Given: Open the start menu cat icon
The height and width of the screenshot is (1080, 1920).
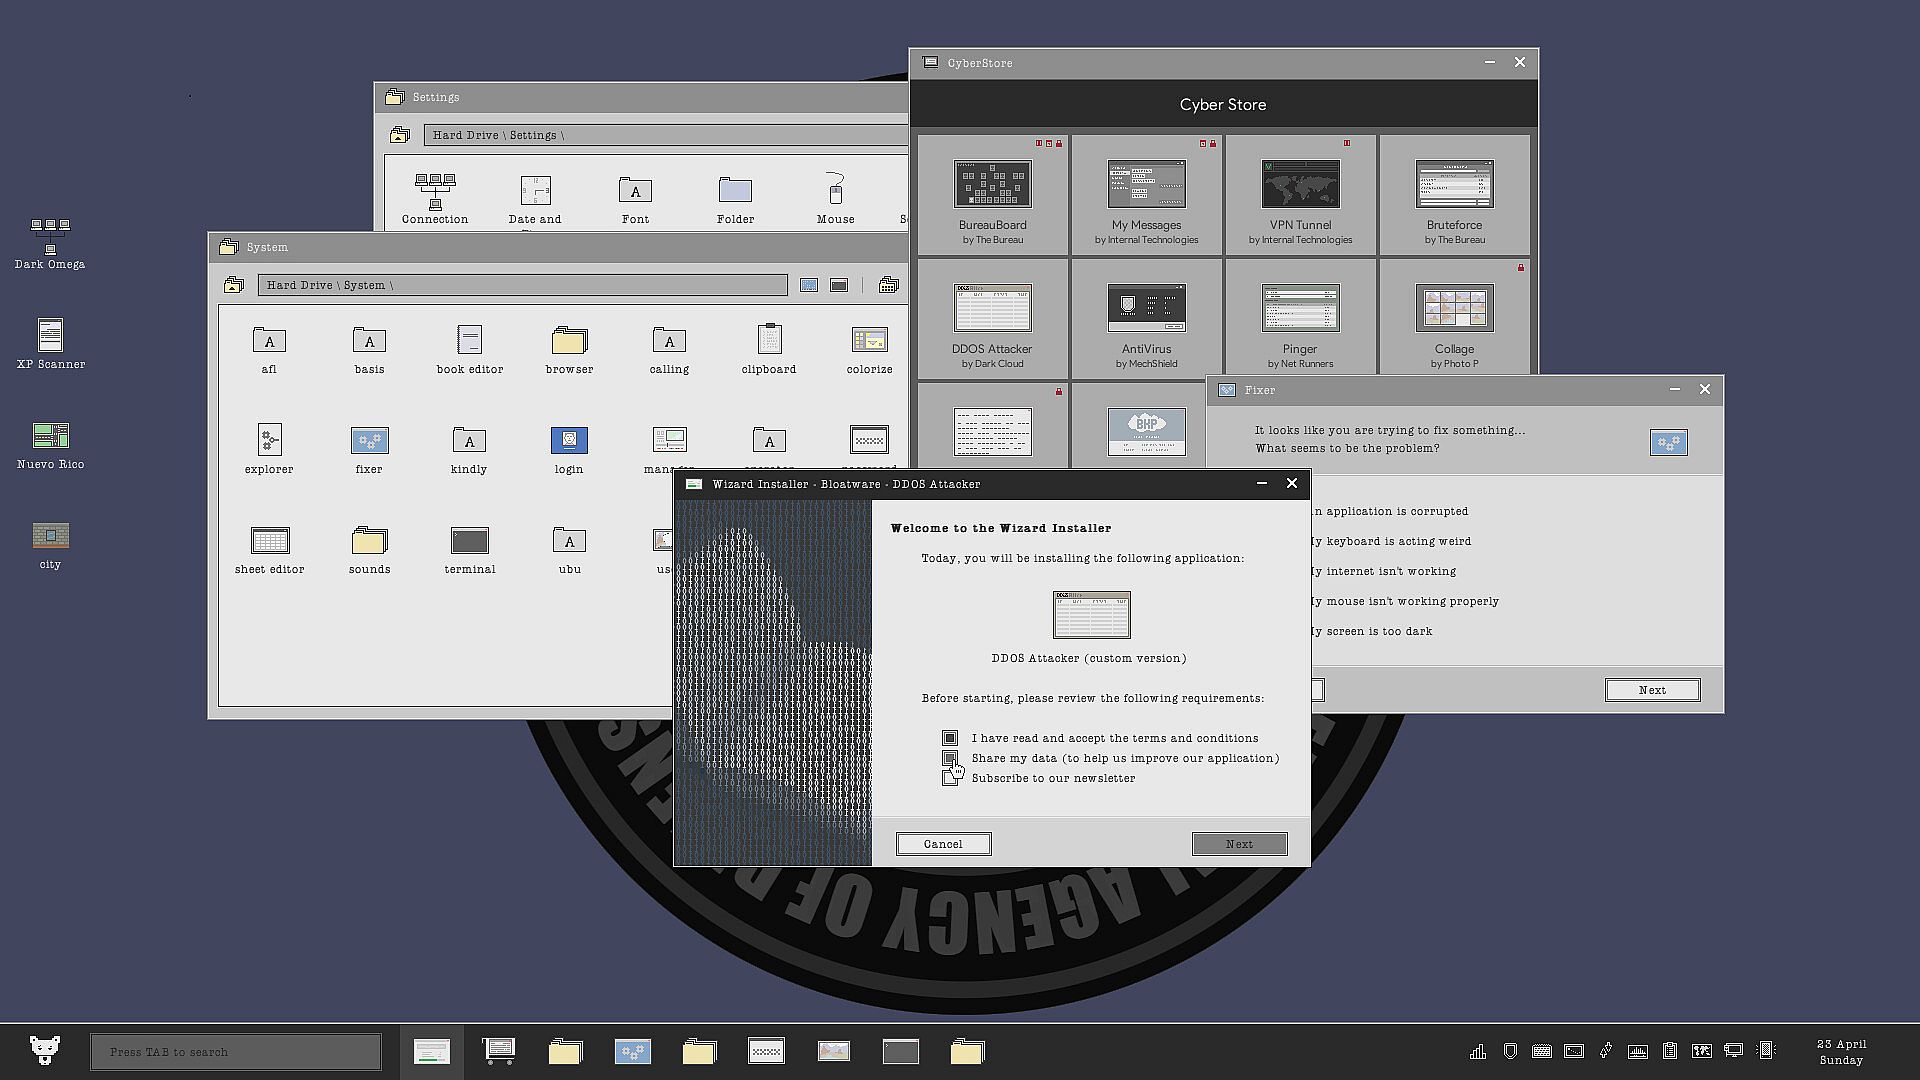Looking at the screenshot, I should 45,1050.
